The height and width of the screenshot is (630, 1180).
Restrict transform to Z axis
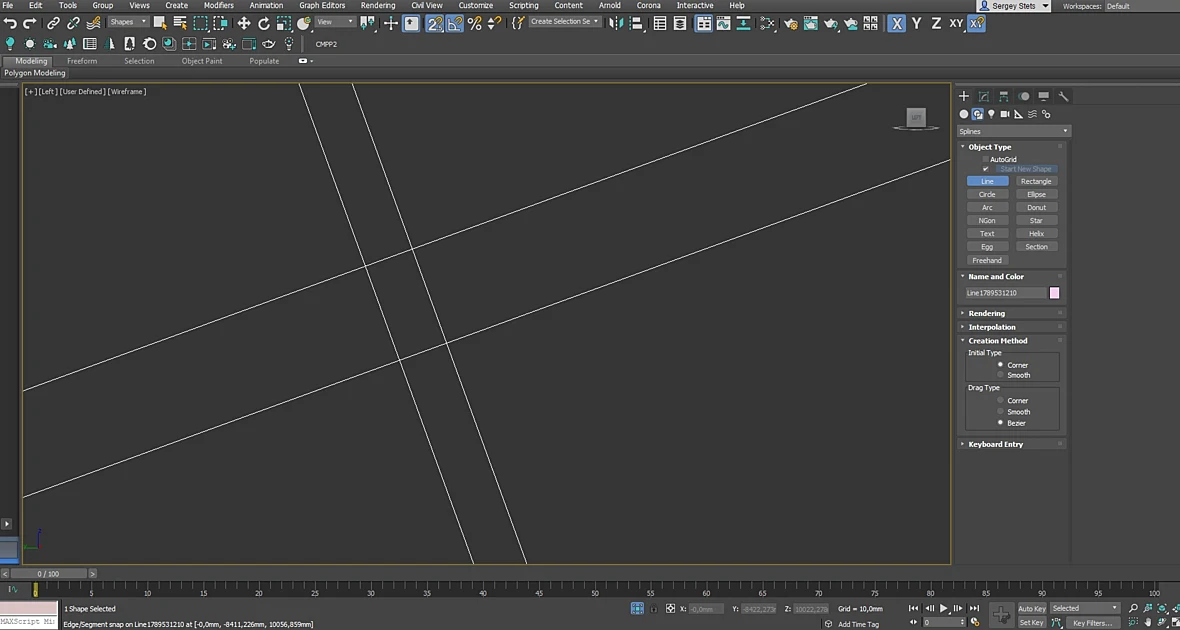click(936, 23)
